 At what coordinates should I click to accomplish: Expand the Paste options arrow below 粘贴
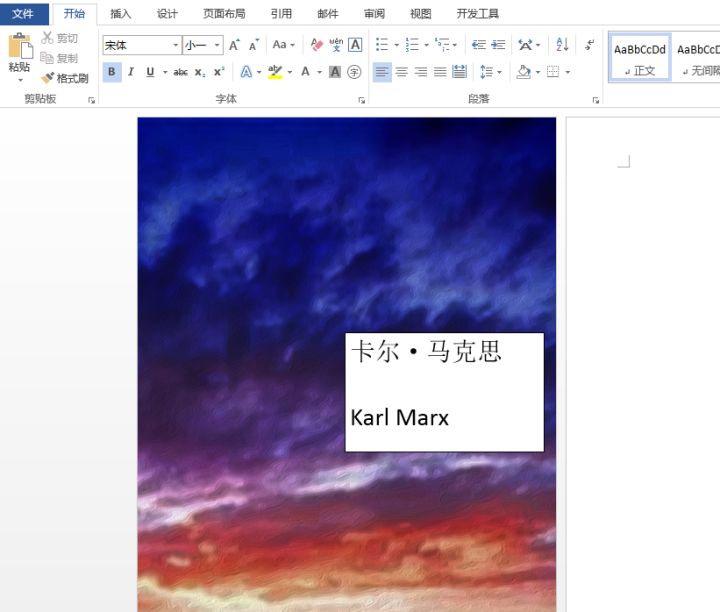20,80
